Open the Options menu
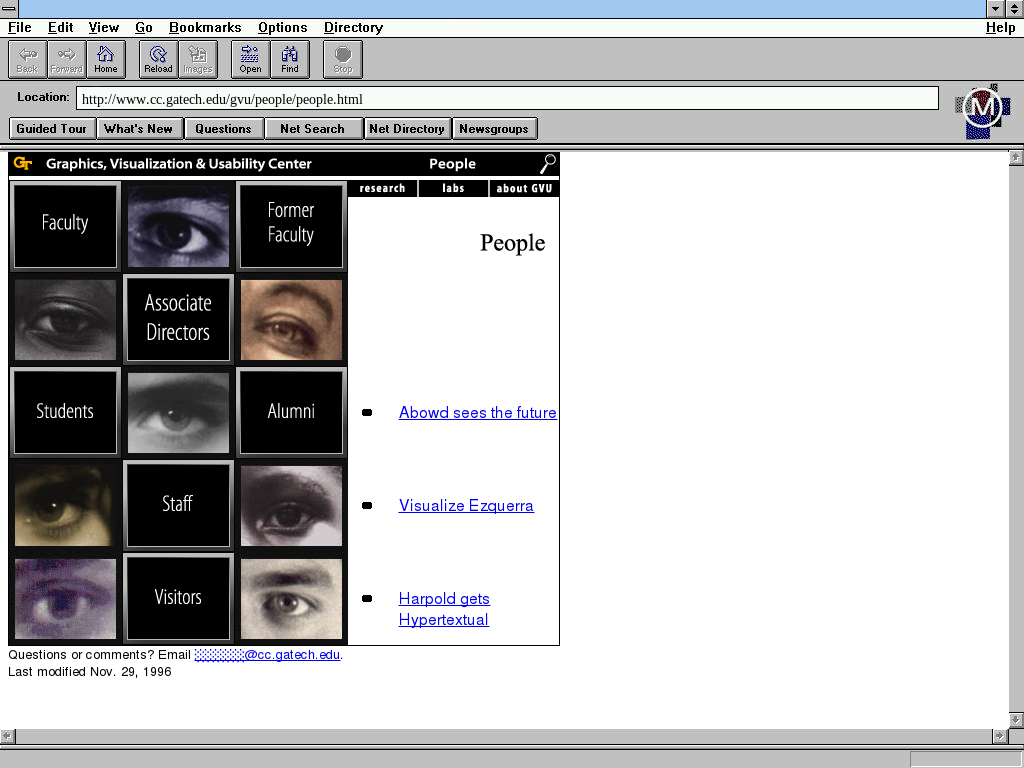Image resolution: width=1024 pixels, height=768 pixels. [282, 27]
